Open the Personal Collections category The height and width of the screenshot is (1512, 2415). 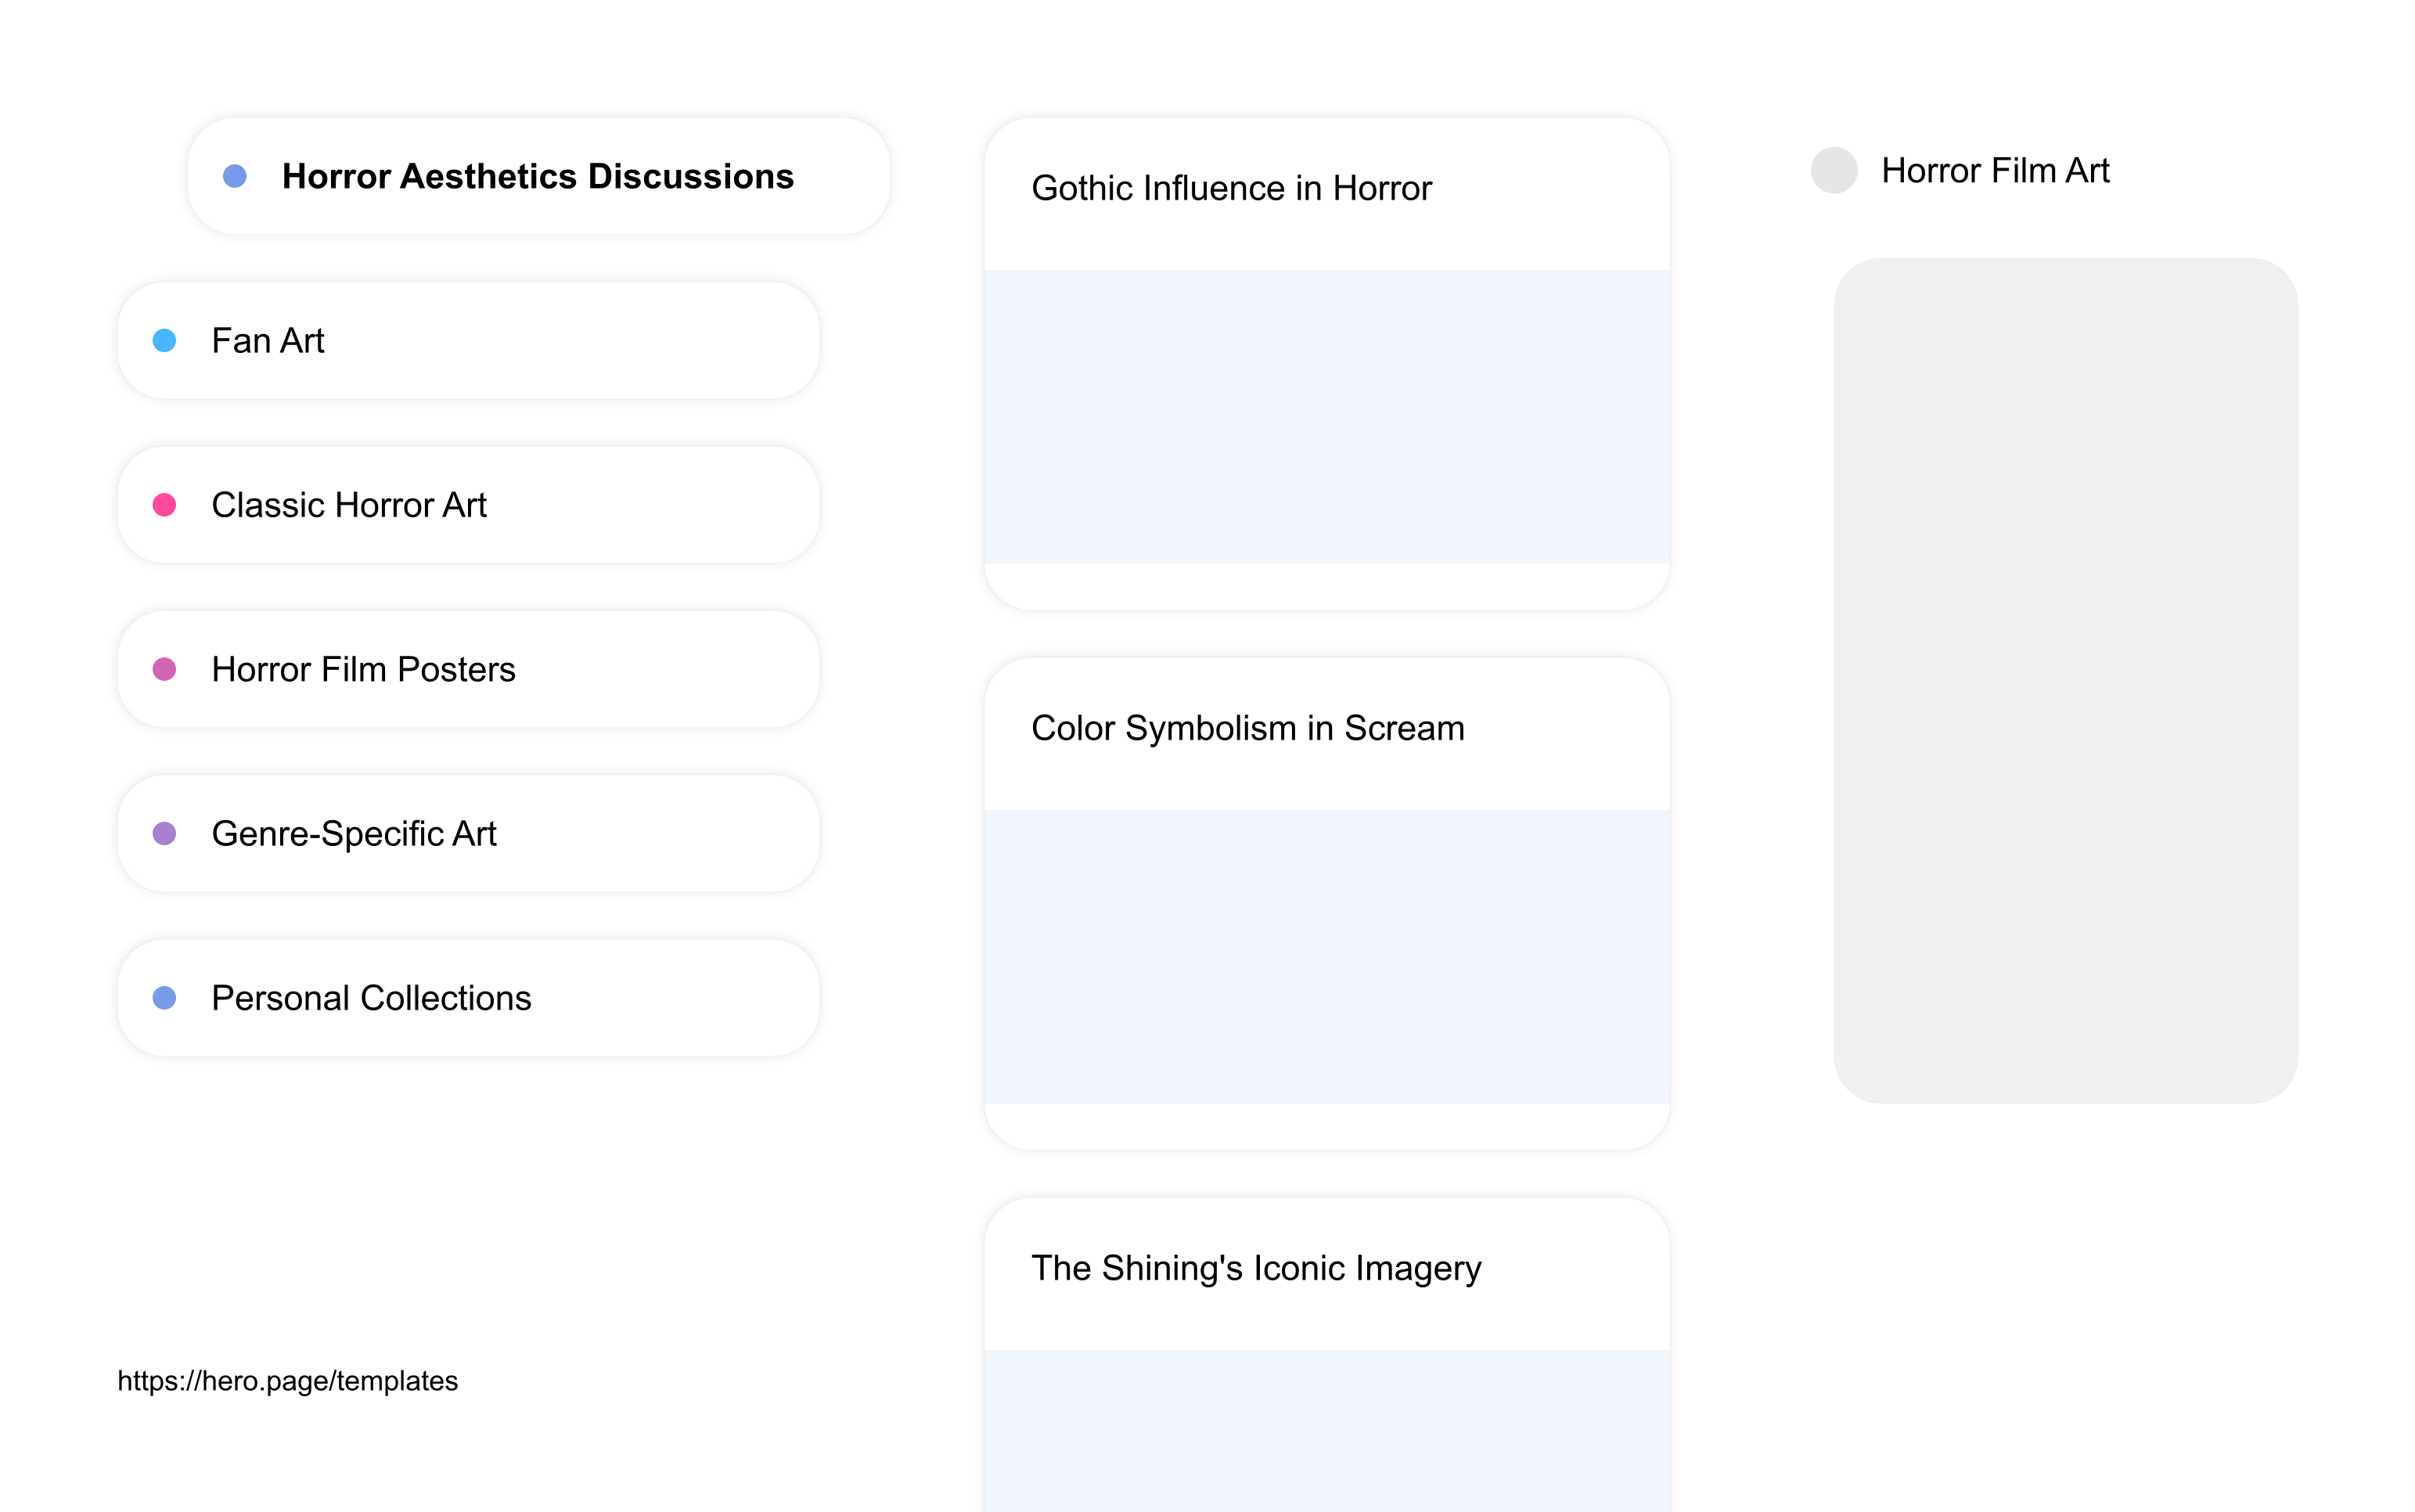[x=468, y=998]
